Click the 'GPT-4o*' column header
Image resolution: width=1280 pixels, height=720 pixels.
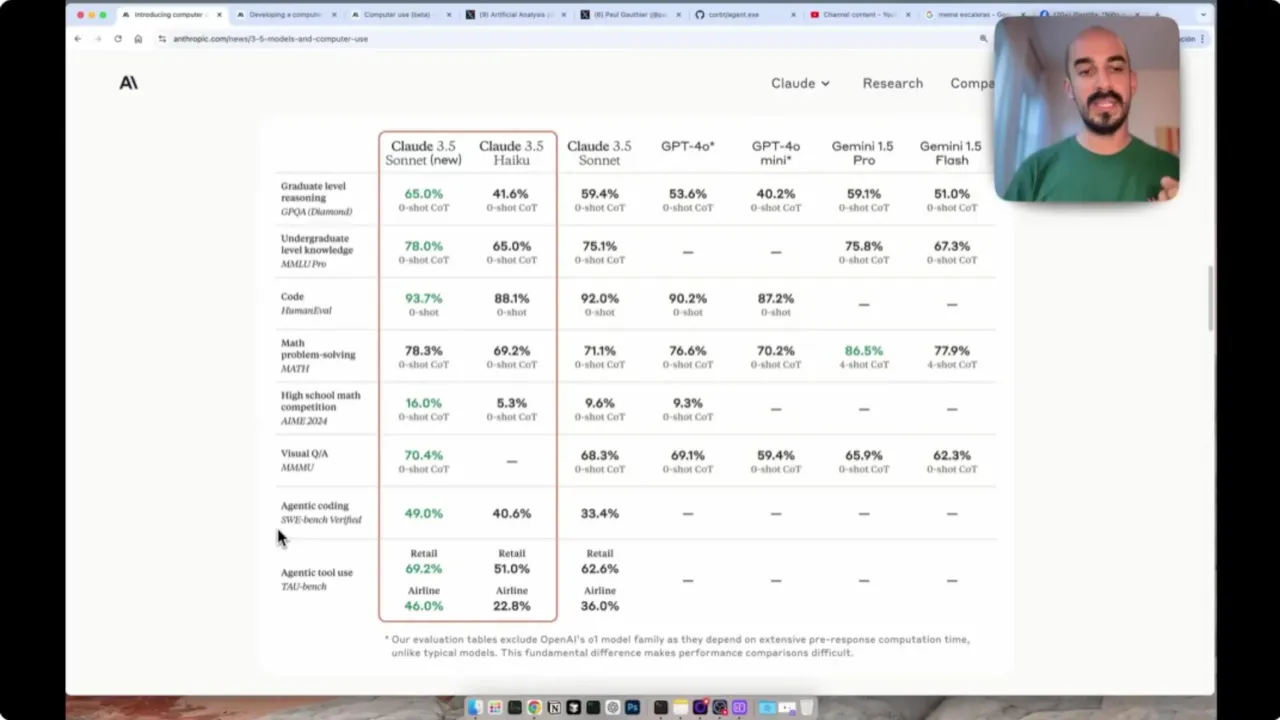(x=687, y=146)
